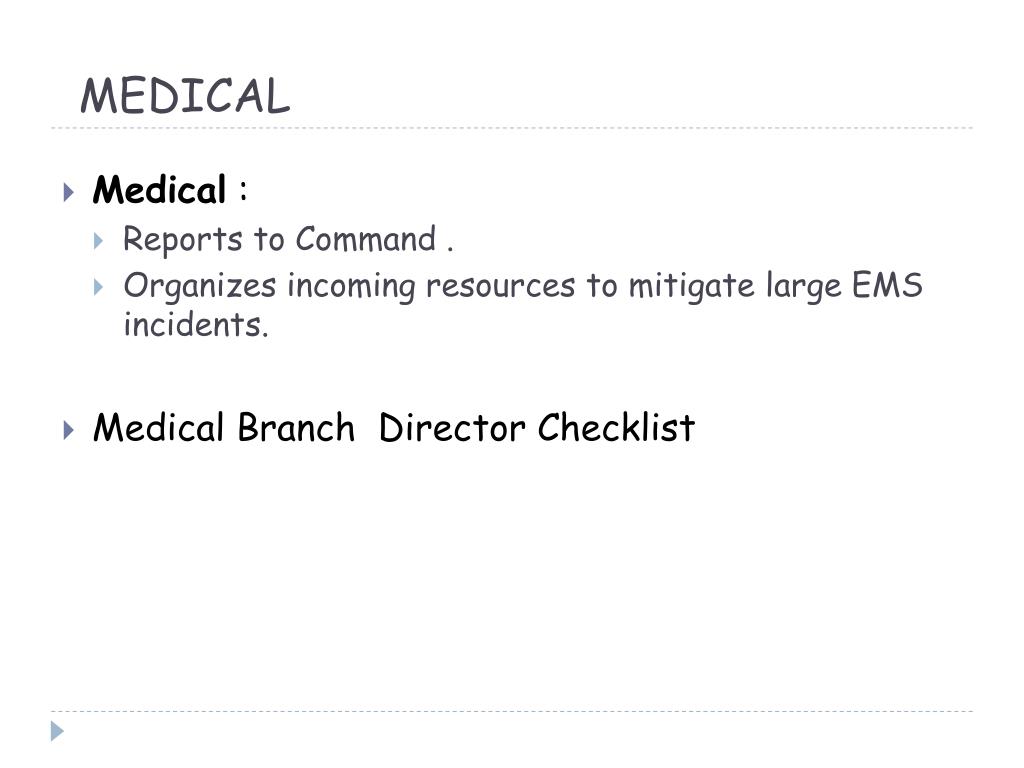Click the word Director in the checklist line

(x=452, y=428)
